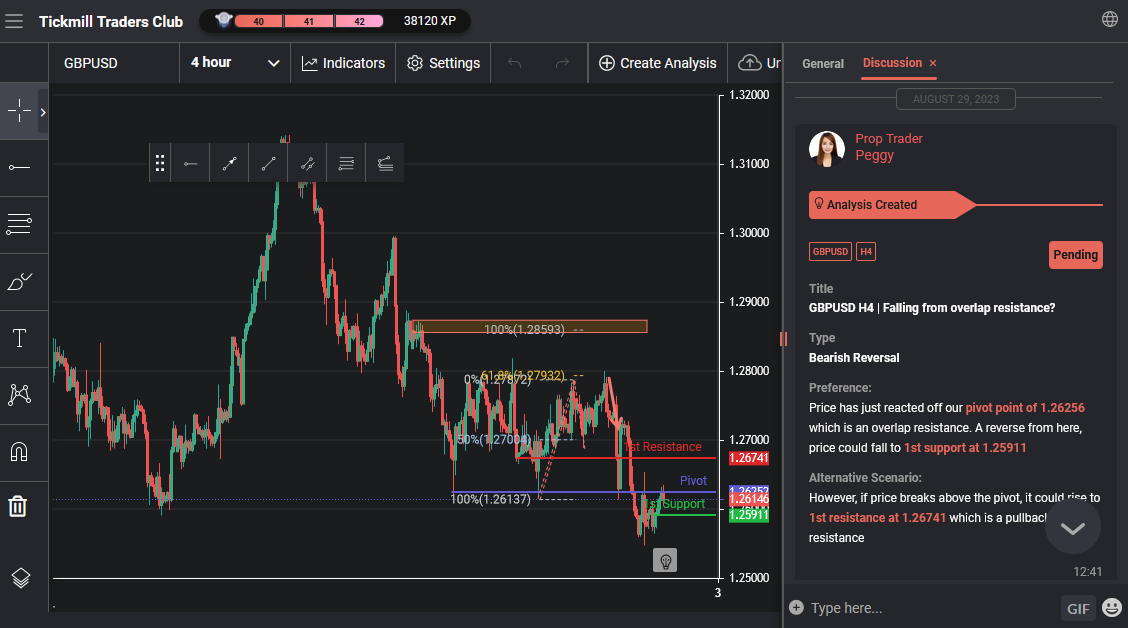Click the Analysis Created banner
This screenshot has width=1128, height=628.
(892, 205)
